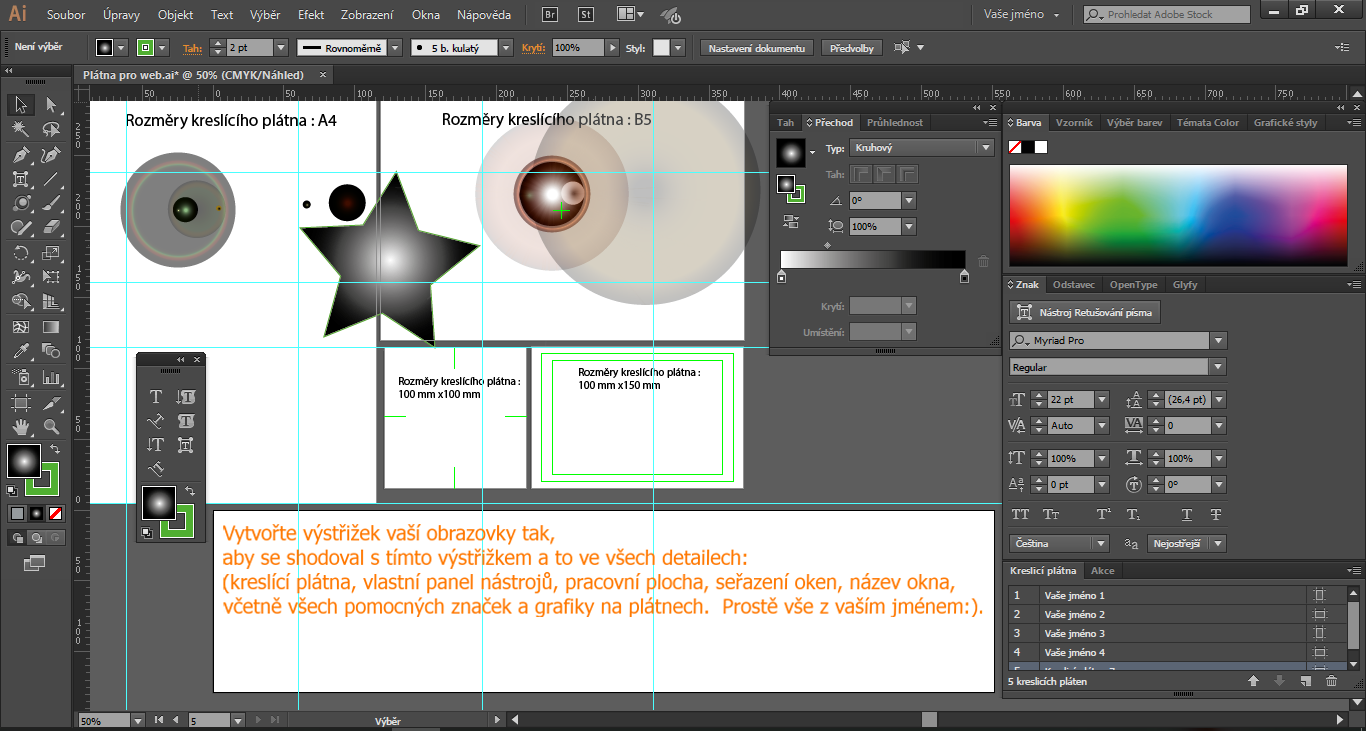This screenshot has height=731, width=1366.
Task: Expand the Myriad Pro font dropdown
Action: [x=1218, y=341]
